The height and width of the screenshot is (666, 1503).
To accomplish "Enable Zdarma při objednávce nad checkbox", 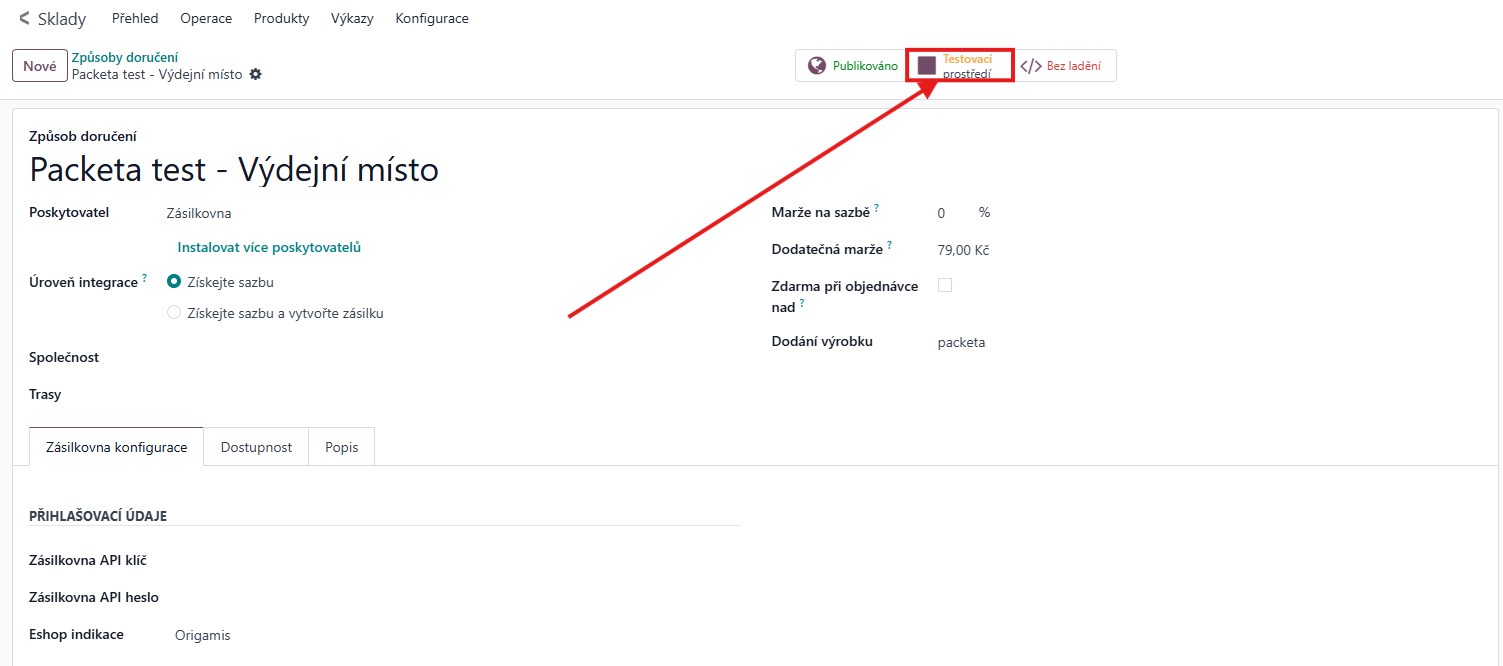I will (945, 285).
